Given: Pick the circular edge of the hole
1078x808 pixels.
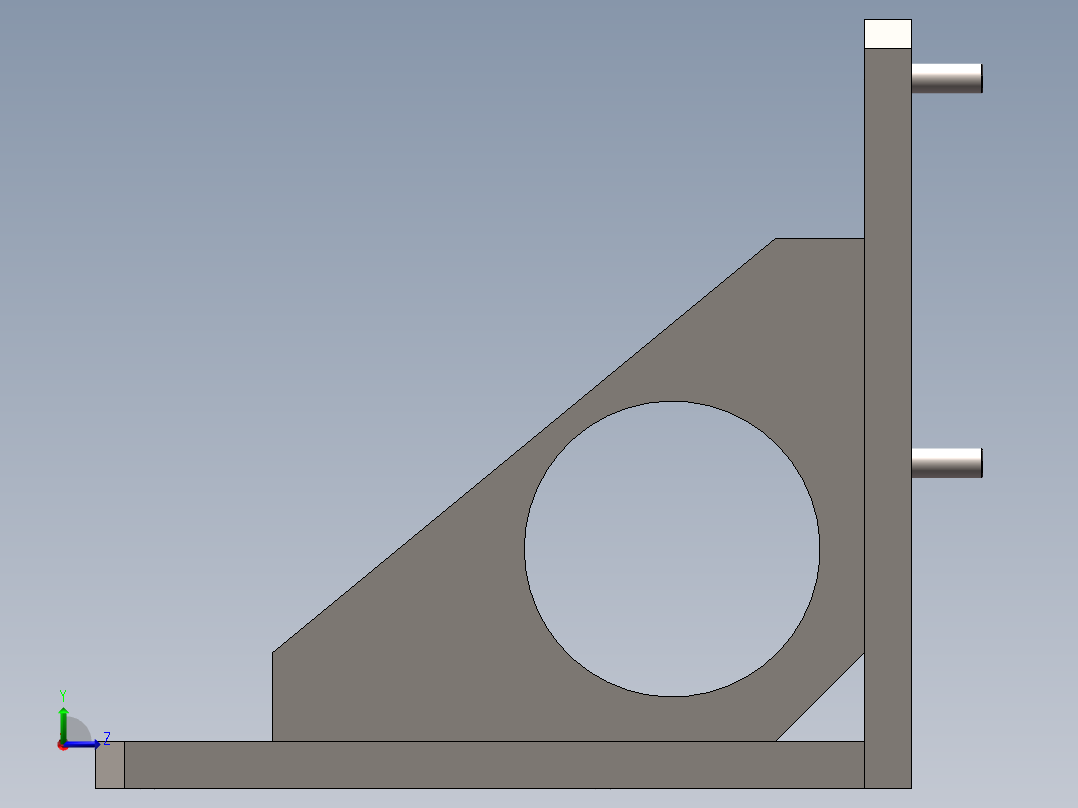Looking at the screenshot, I should point(525,549).
